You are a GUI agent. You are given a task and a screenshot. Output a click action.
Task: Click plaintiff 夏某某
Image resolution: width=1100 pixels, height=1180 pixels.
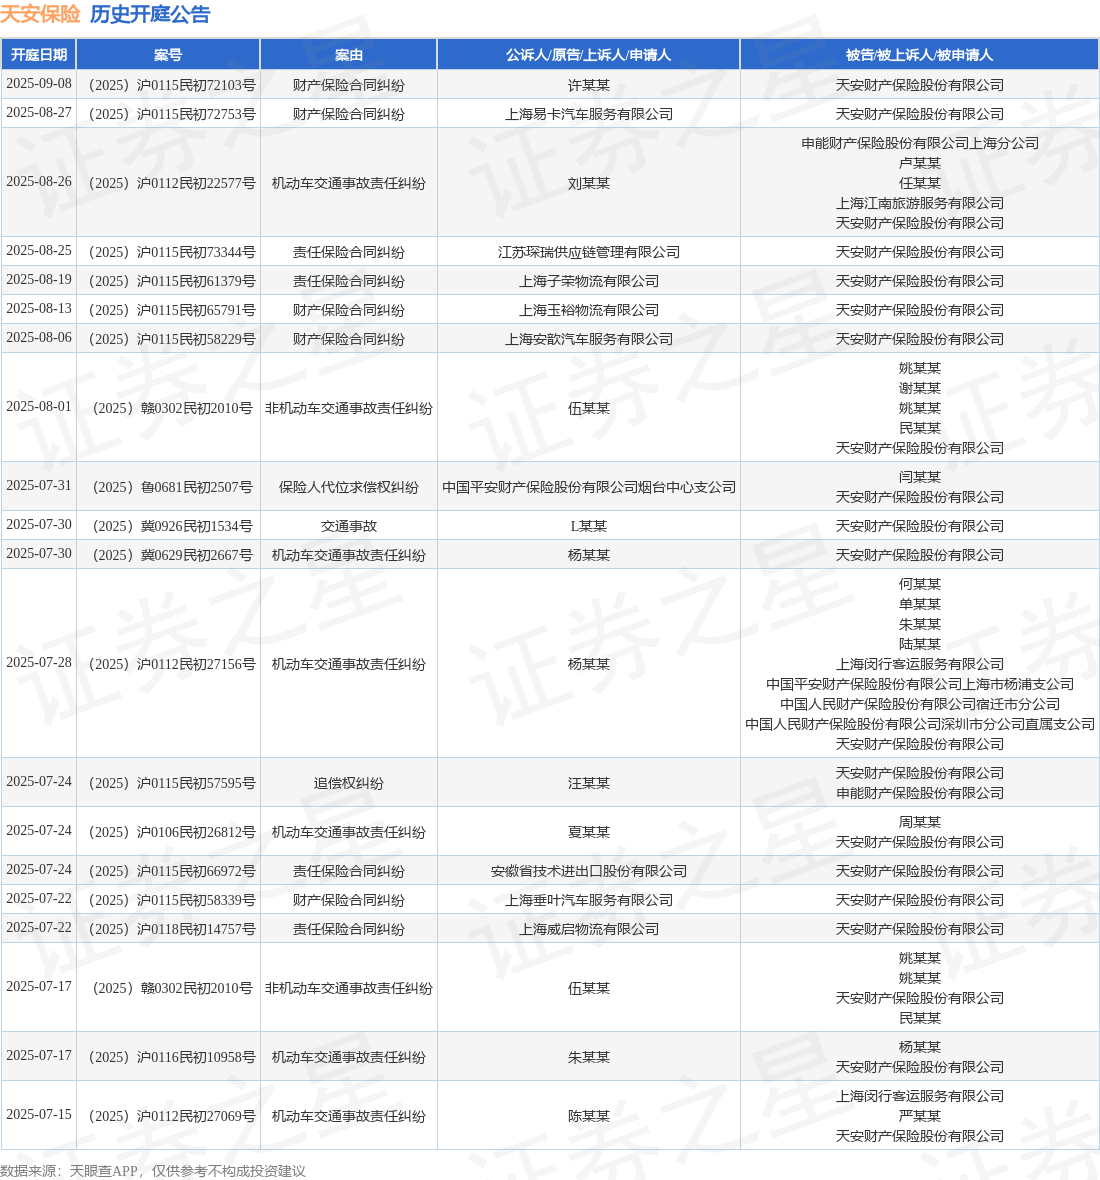click(588, 832)
